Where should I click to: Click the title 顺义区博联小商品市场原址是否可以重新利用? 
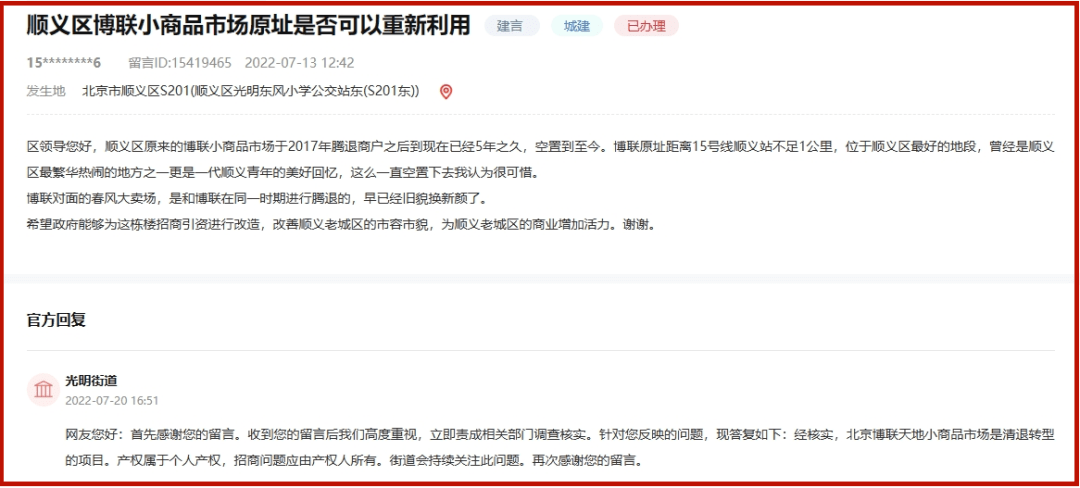click(x=249, y=25)
